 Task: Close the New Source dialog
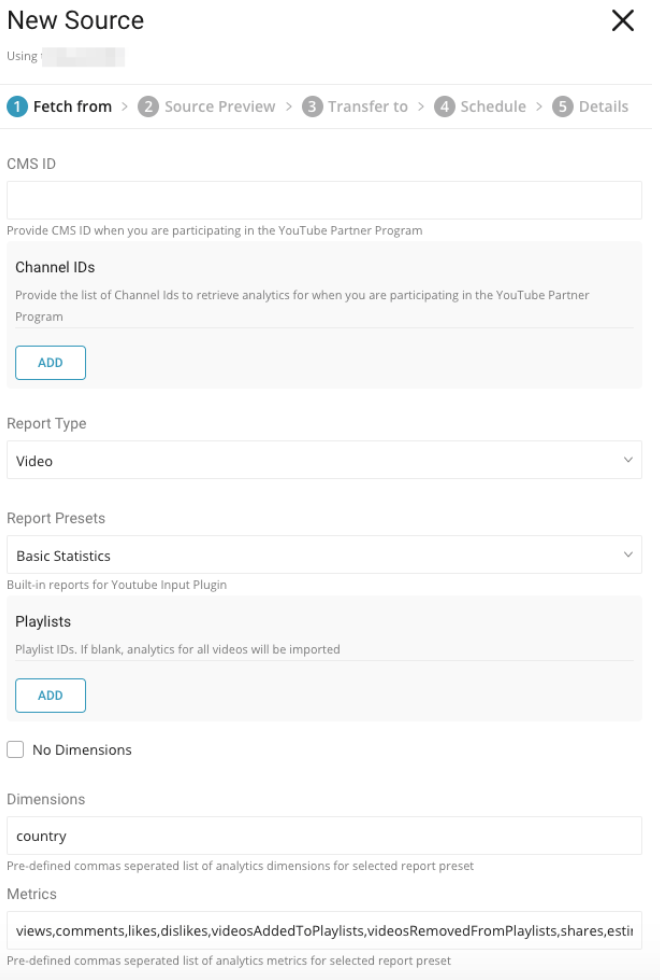pyautogui.click(x=623, y=21)
